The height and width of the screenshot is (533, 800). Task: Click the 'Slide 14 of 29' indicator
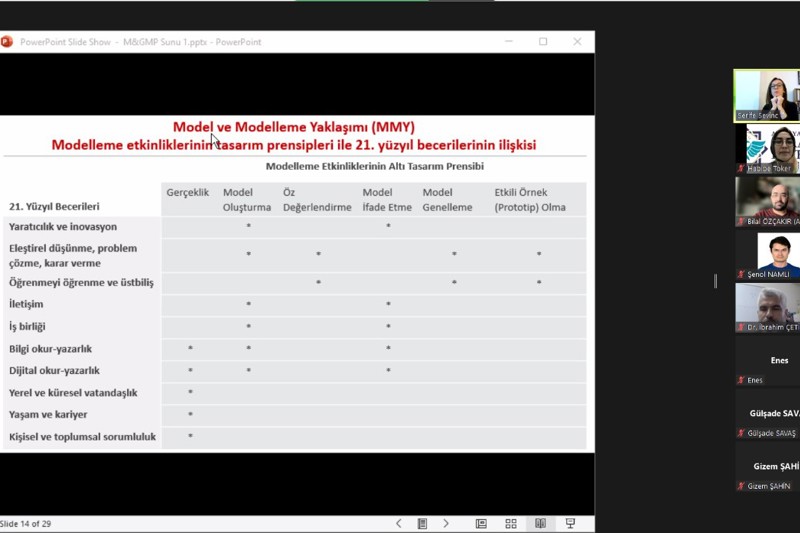click(x=24, y=523)
